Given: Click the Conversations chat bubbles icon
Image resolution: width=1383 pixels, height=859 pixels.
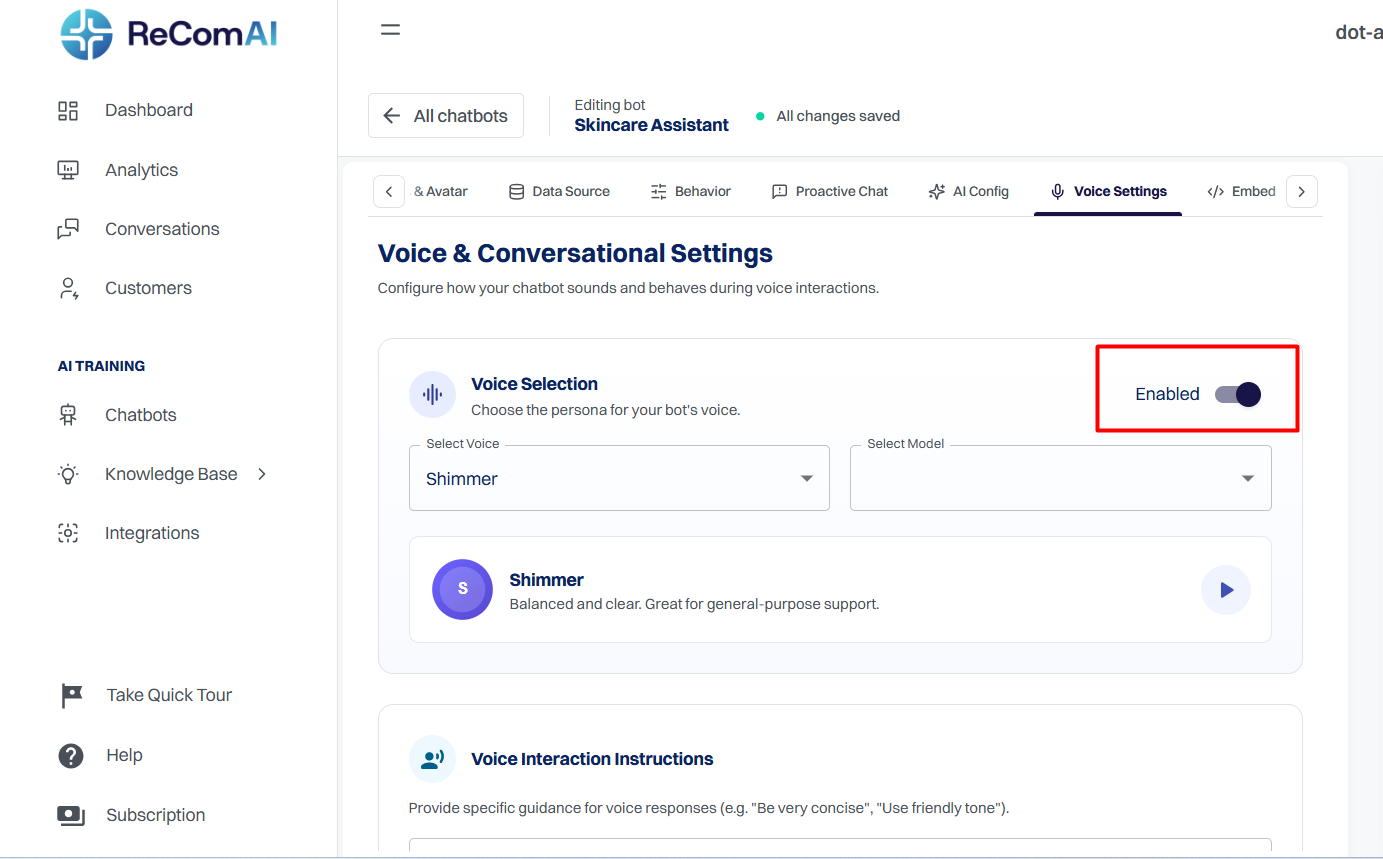Looking at the screenshot, I should (68, 229).
